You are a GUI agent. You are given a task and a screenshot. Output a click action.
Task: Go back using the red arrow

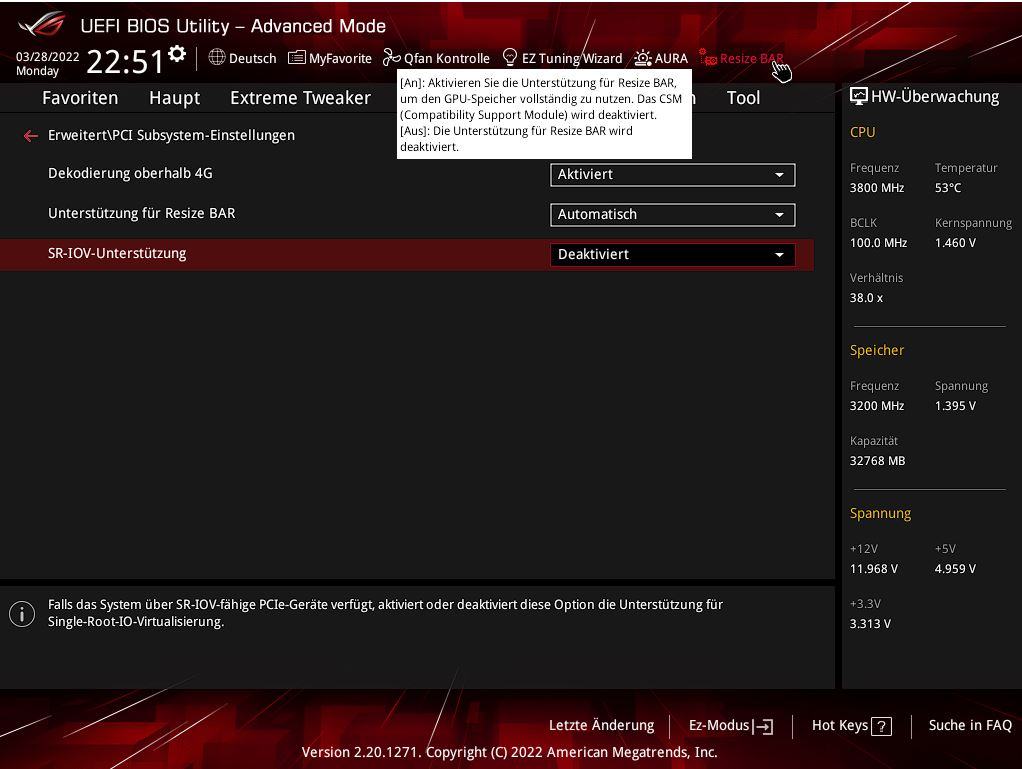30,136
